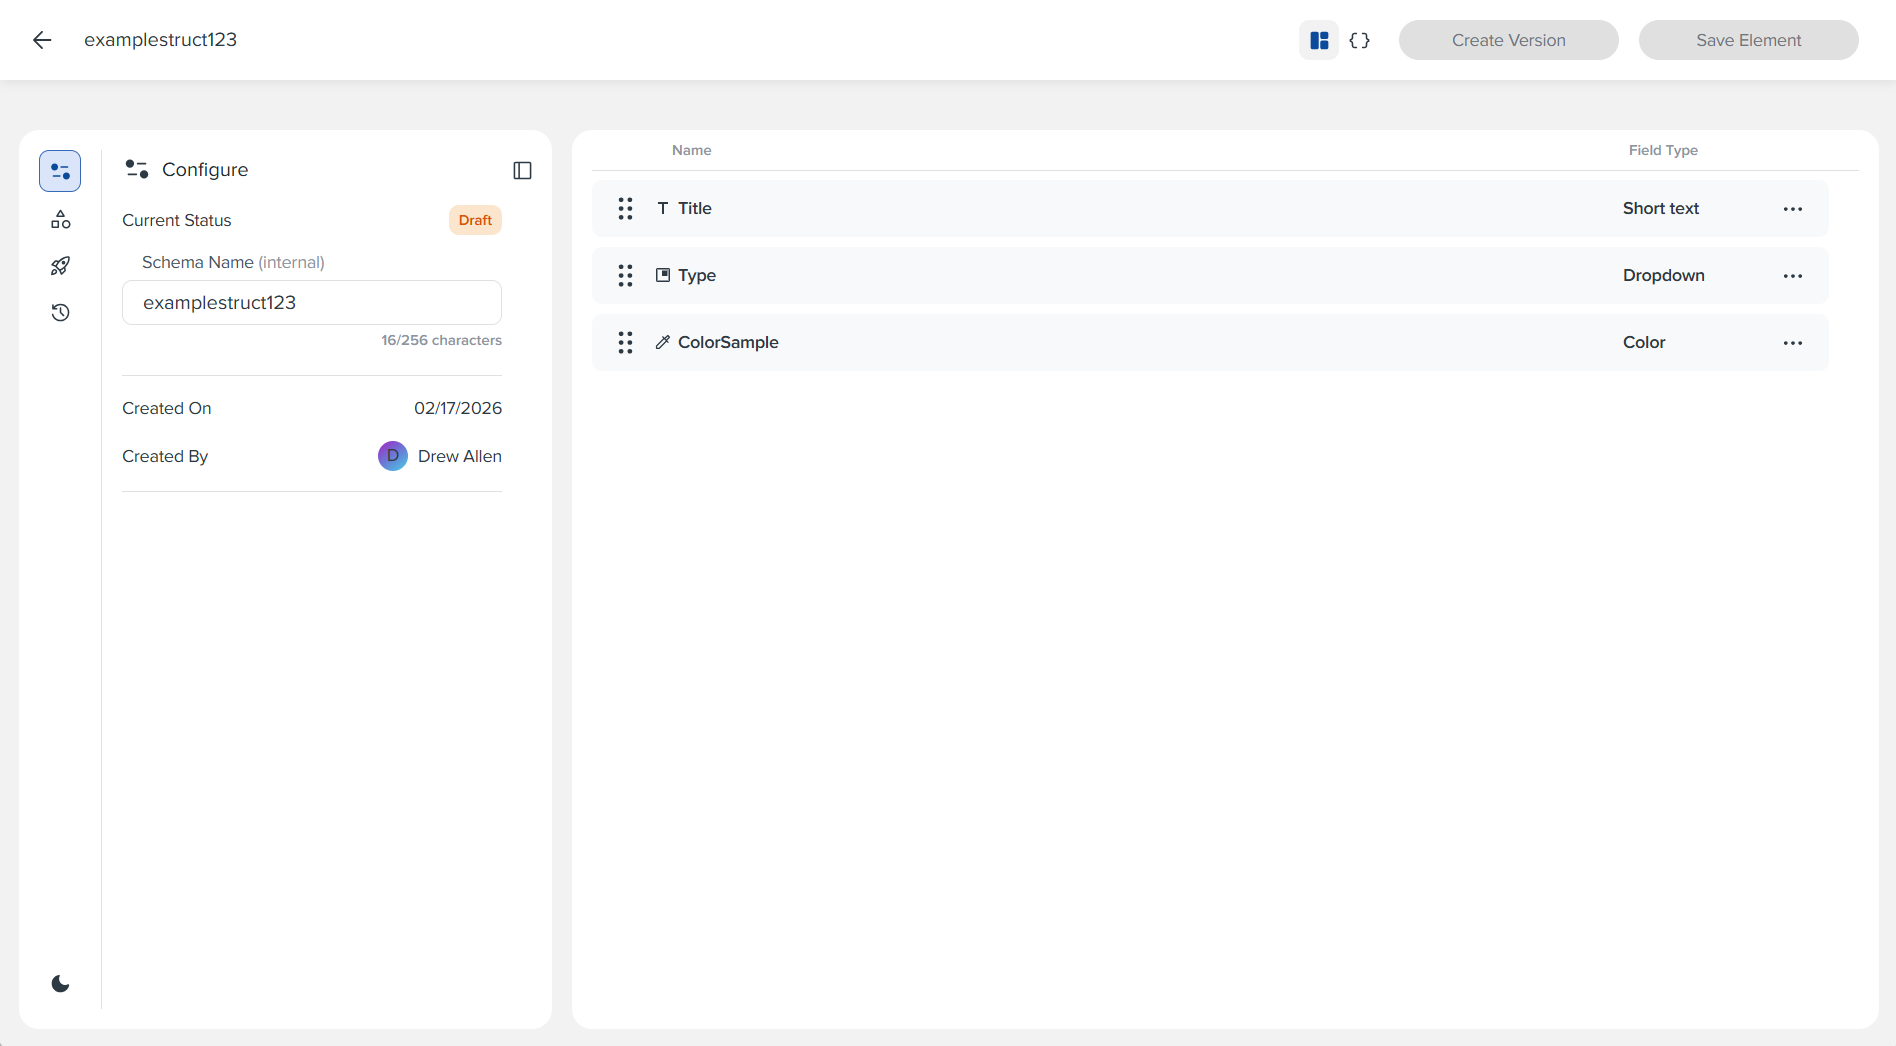Click the Drew Allen avatar

point(393,456)
